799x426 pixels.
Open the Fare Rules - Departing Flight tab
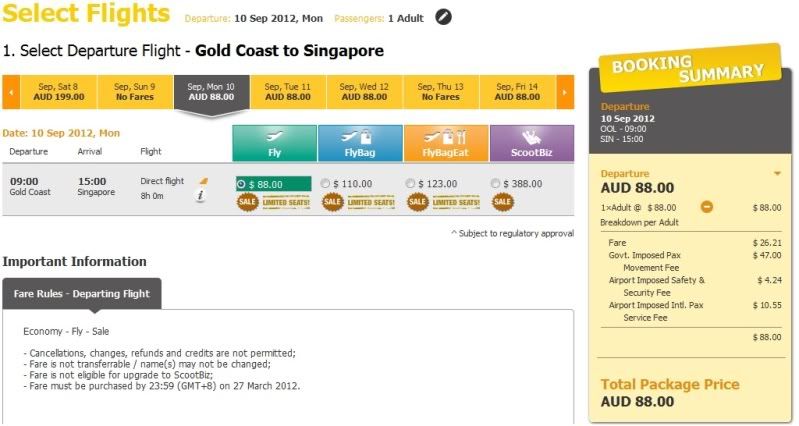coord(81,294)
